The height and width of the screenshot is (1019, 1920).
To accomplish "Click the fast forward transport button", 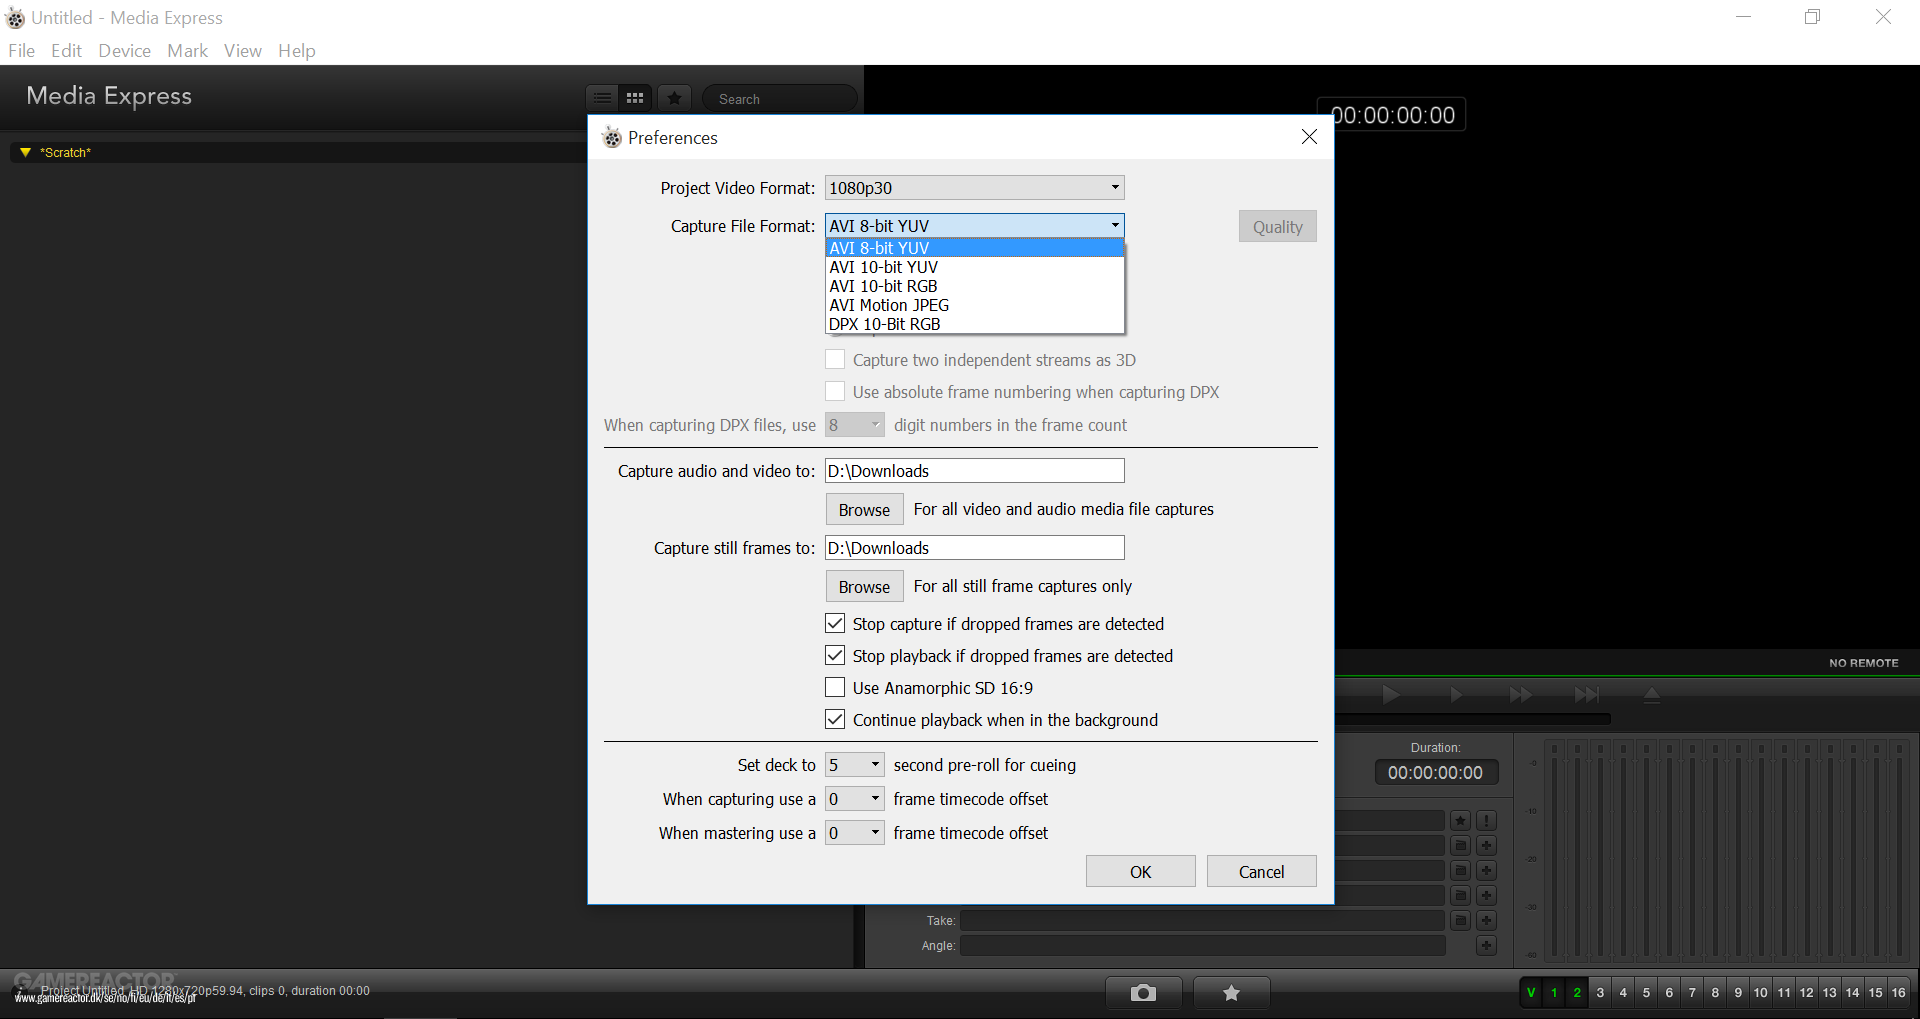I will 1520,695.
